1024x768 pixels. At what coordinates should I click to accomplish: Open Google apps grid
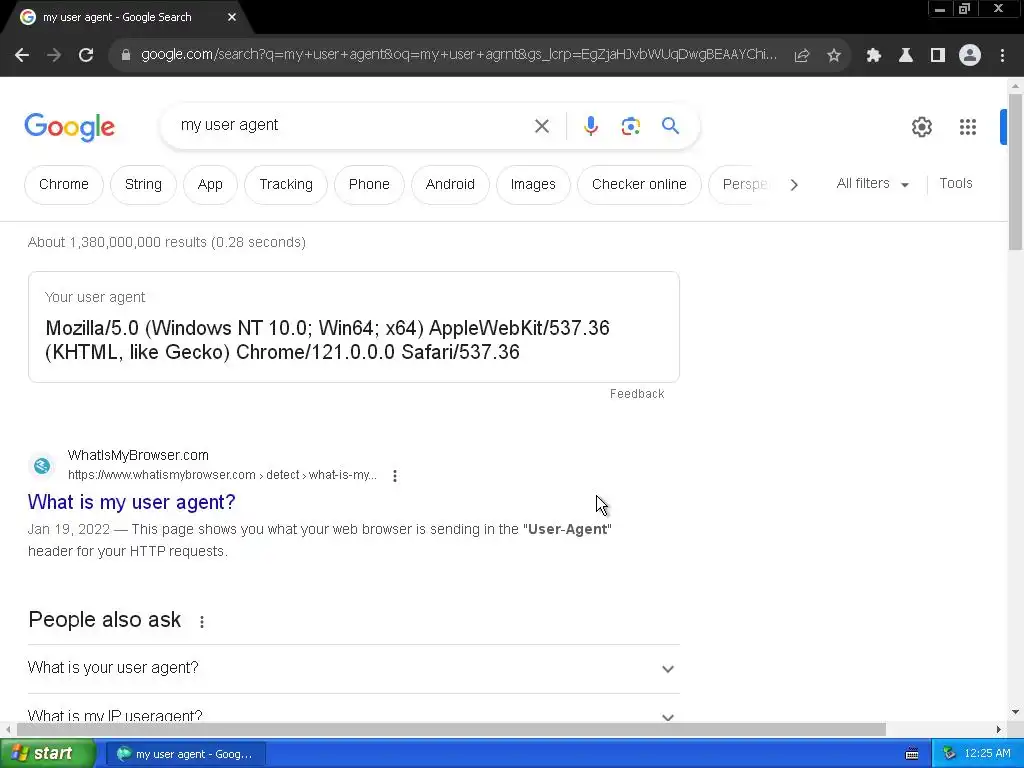968,127
